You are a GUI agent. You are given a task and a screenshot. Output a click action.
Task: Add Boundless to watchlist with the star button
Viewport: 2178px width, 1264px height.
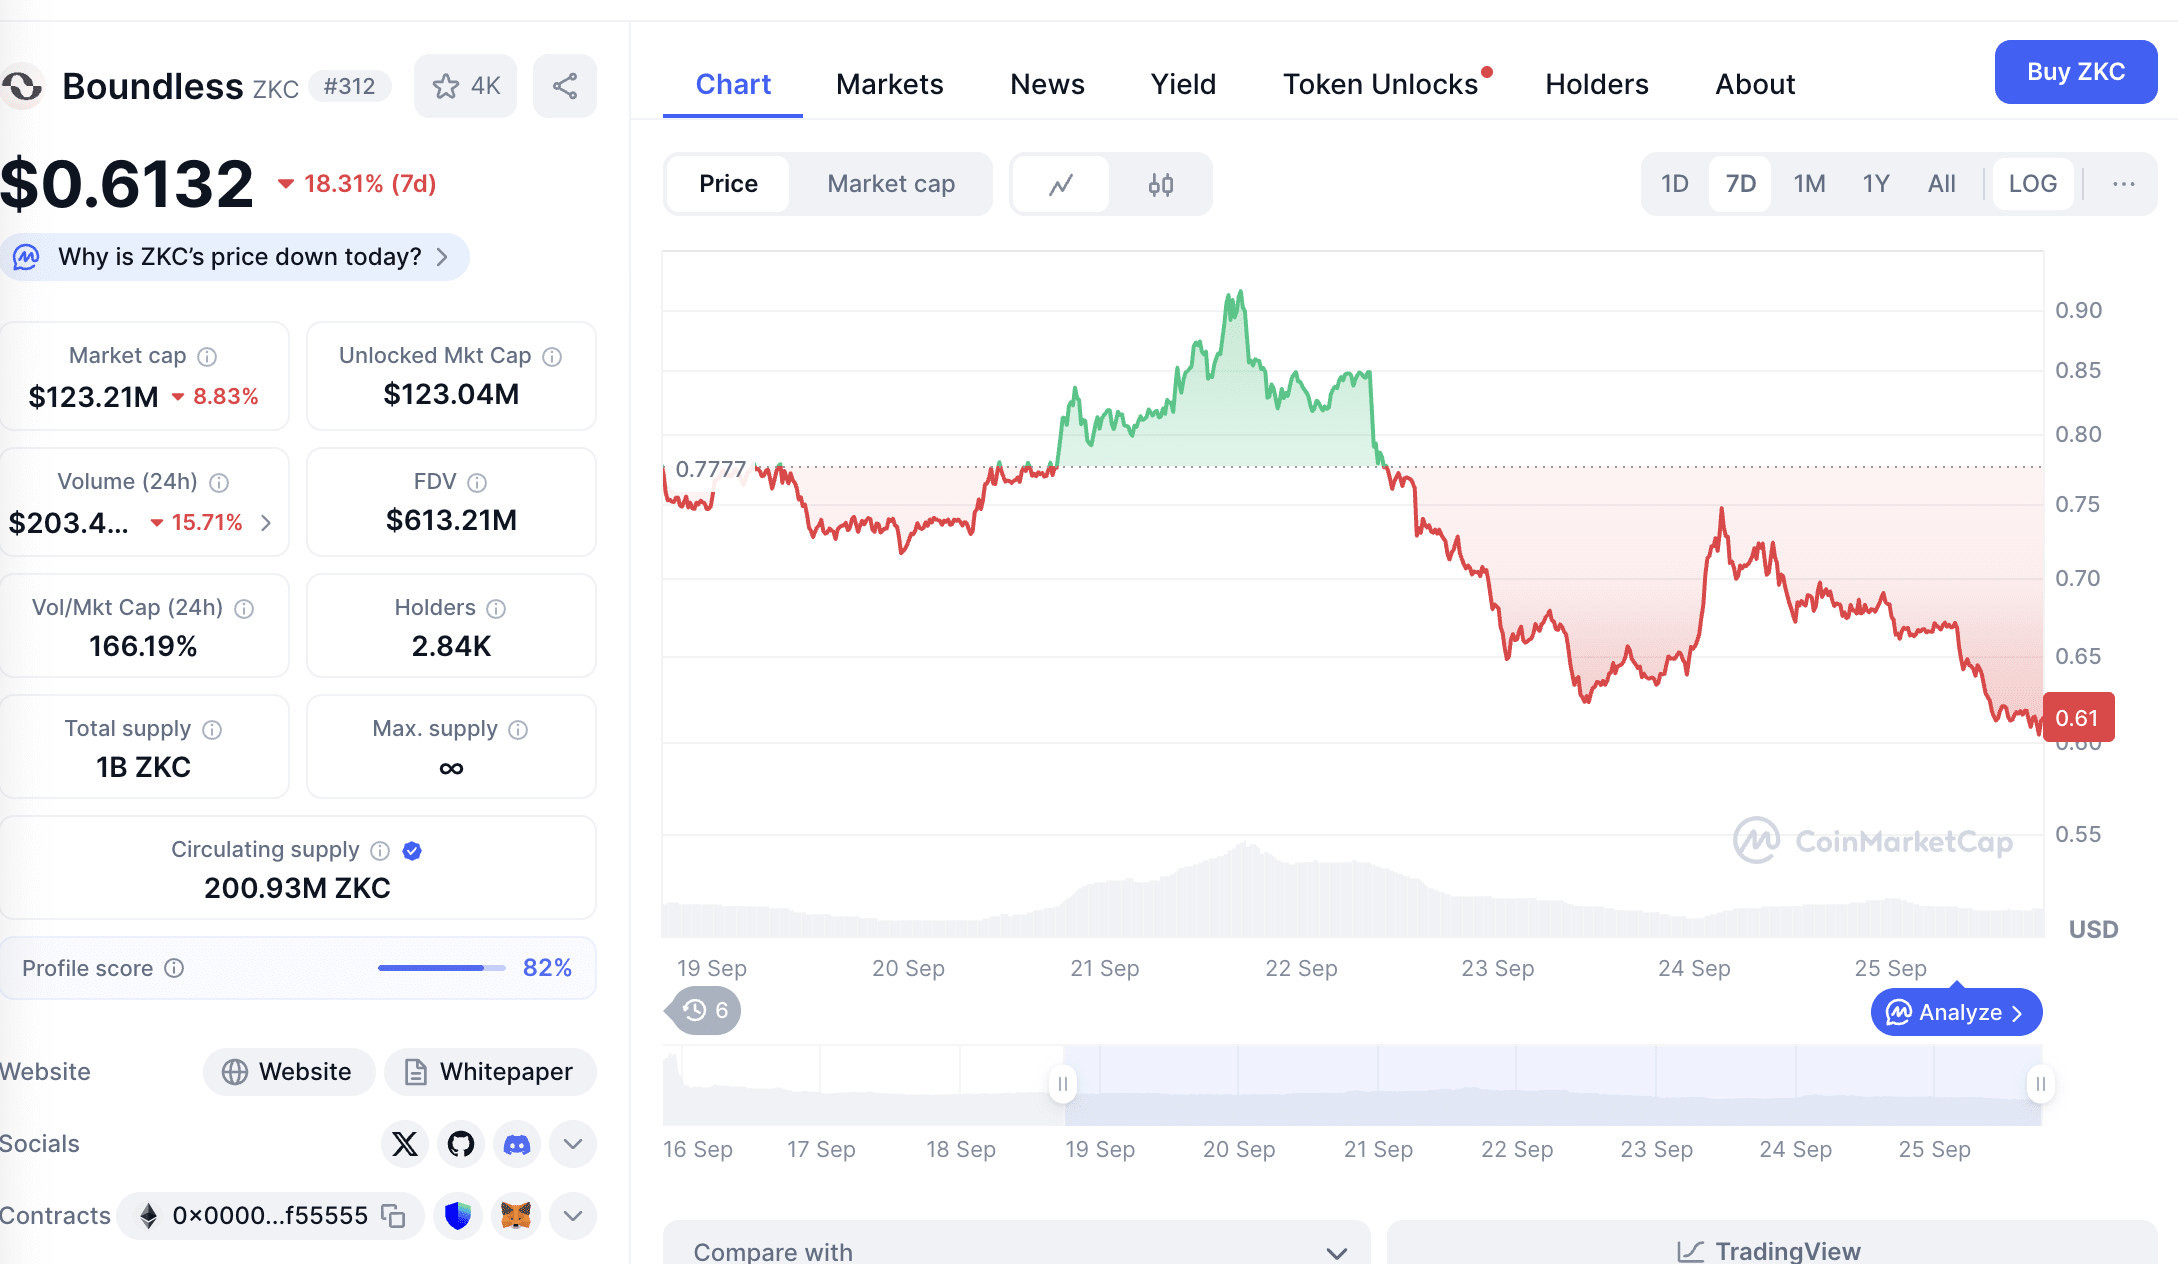(x=465, y=86)
